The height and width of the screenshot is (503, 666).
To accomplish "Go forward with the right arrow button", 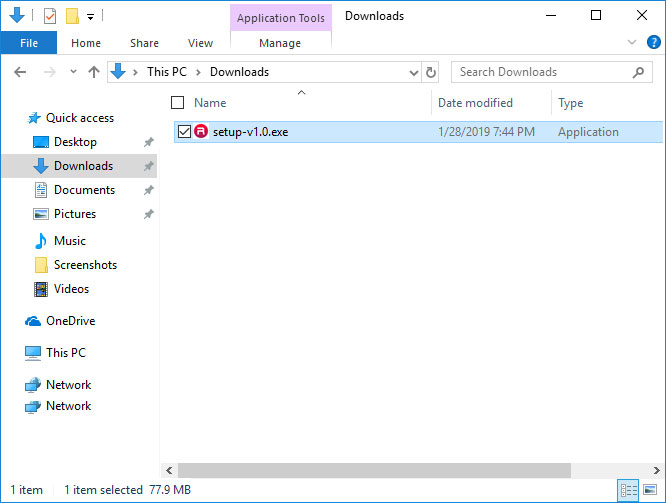I will coord(50,72).
